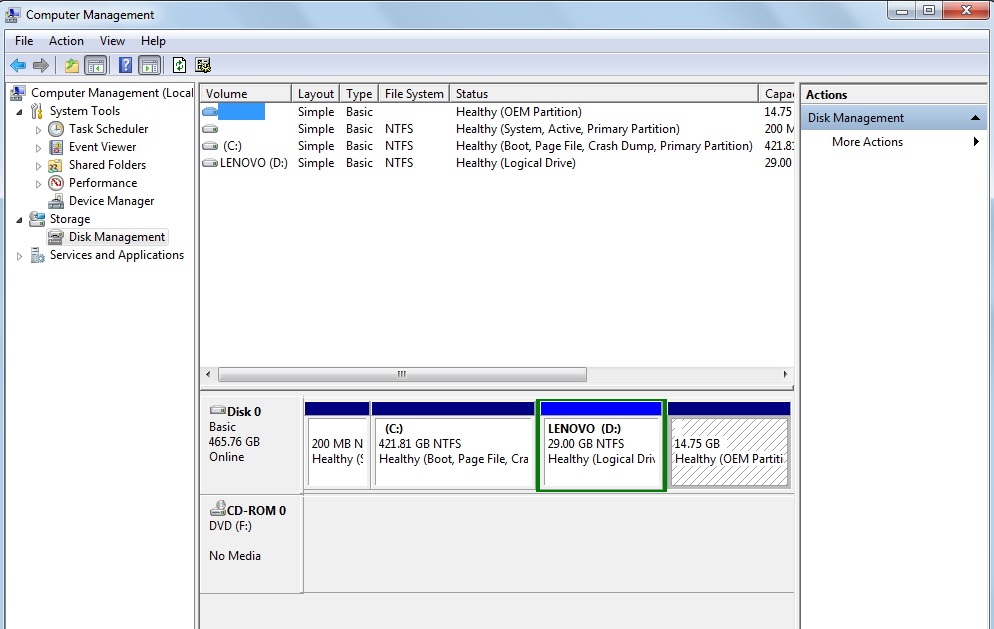Collapse the System Tools tree node
The height and width of the screenshot is (629, 994).
[21, 111]
